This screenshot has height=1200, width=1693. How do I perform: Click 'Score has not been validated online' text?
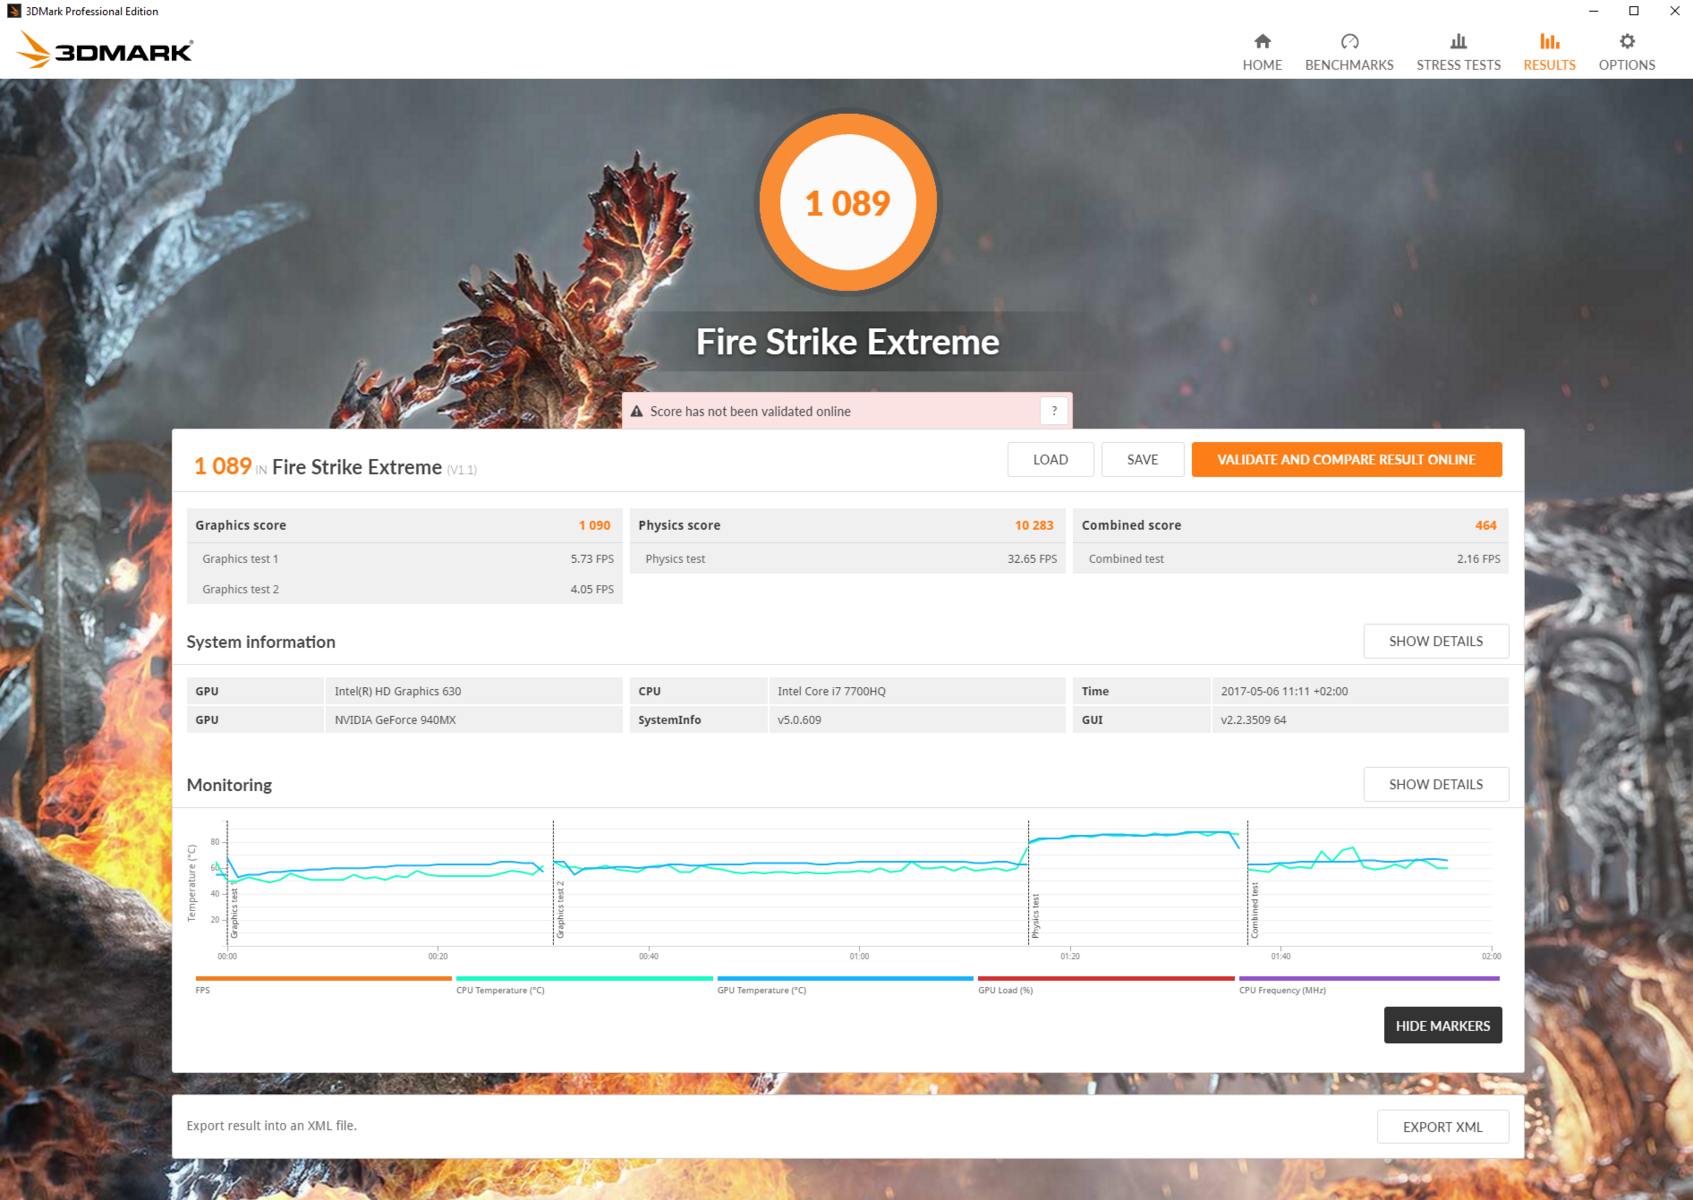pos(750,411)
